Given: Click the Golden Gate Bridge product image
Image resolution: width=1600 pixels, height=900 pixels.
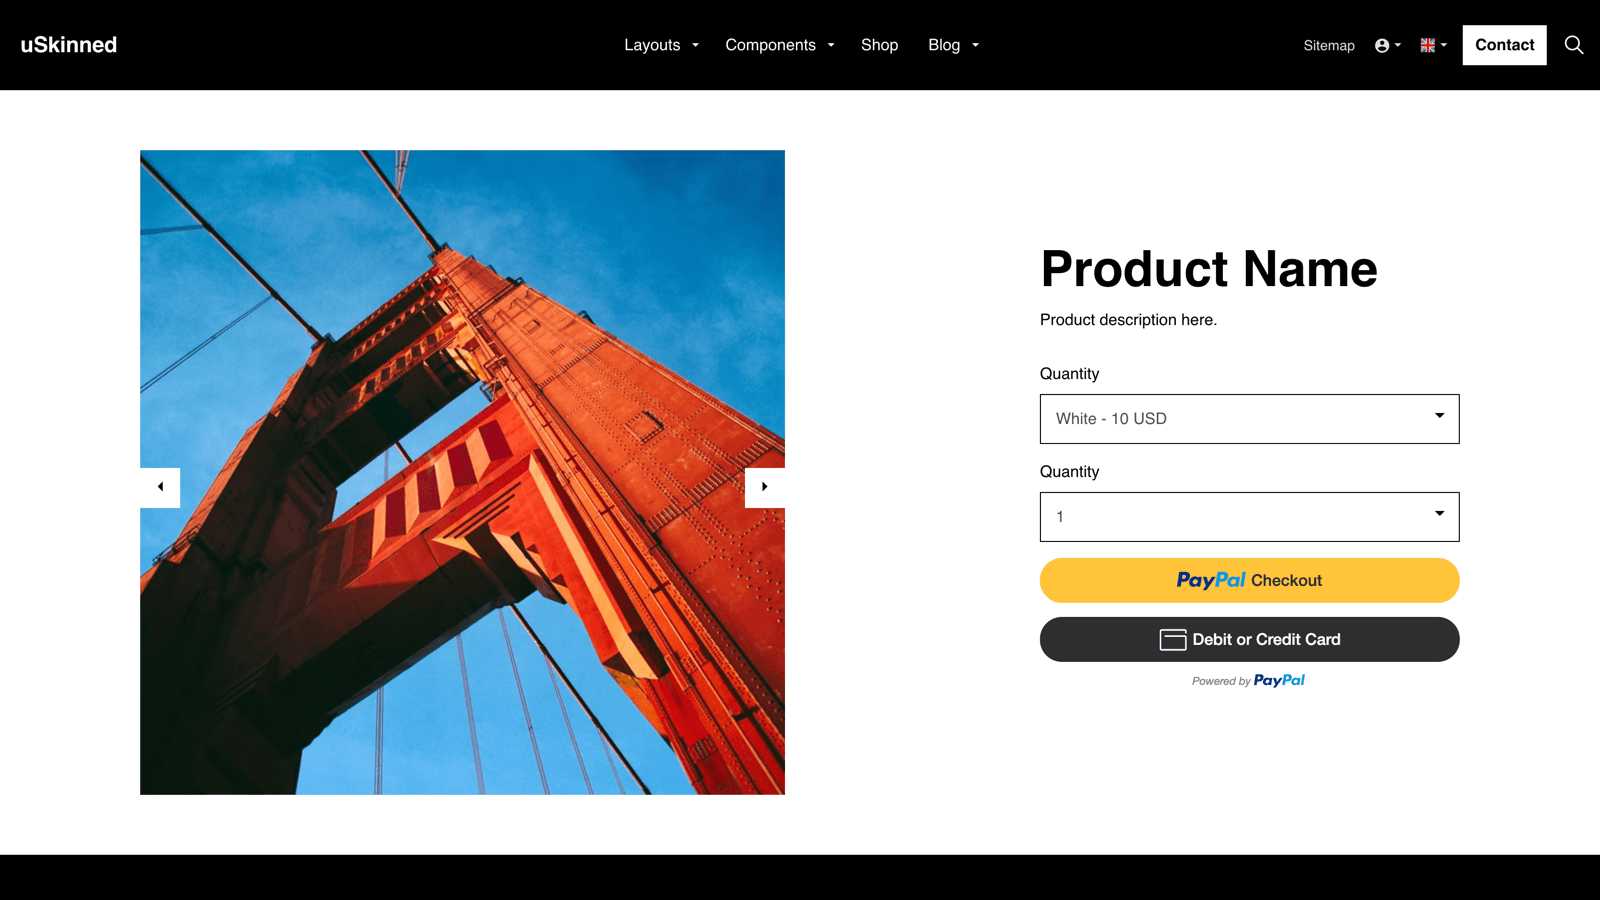Looking at the screenshot, I should tap(462, 471).
